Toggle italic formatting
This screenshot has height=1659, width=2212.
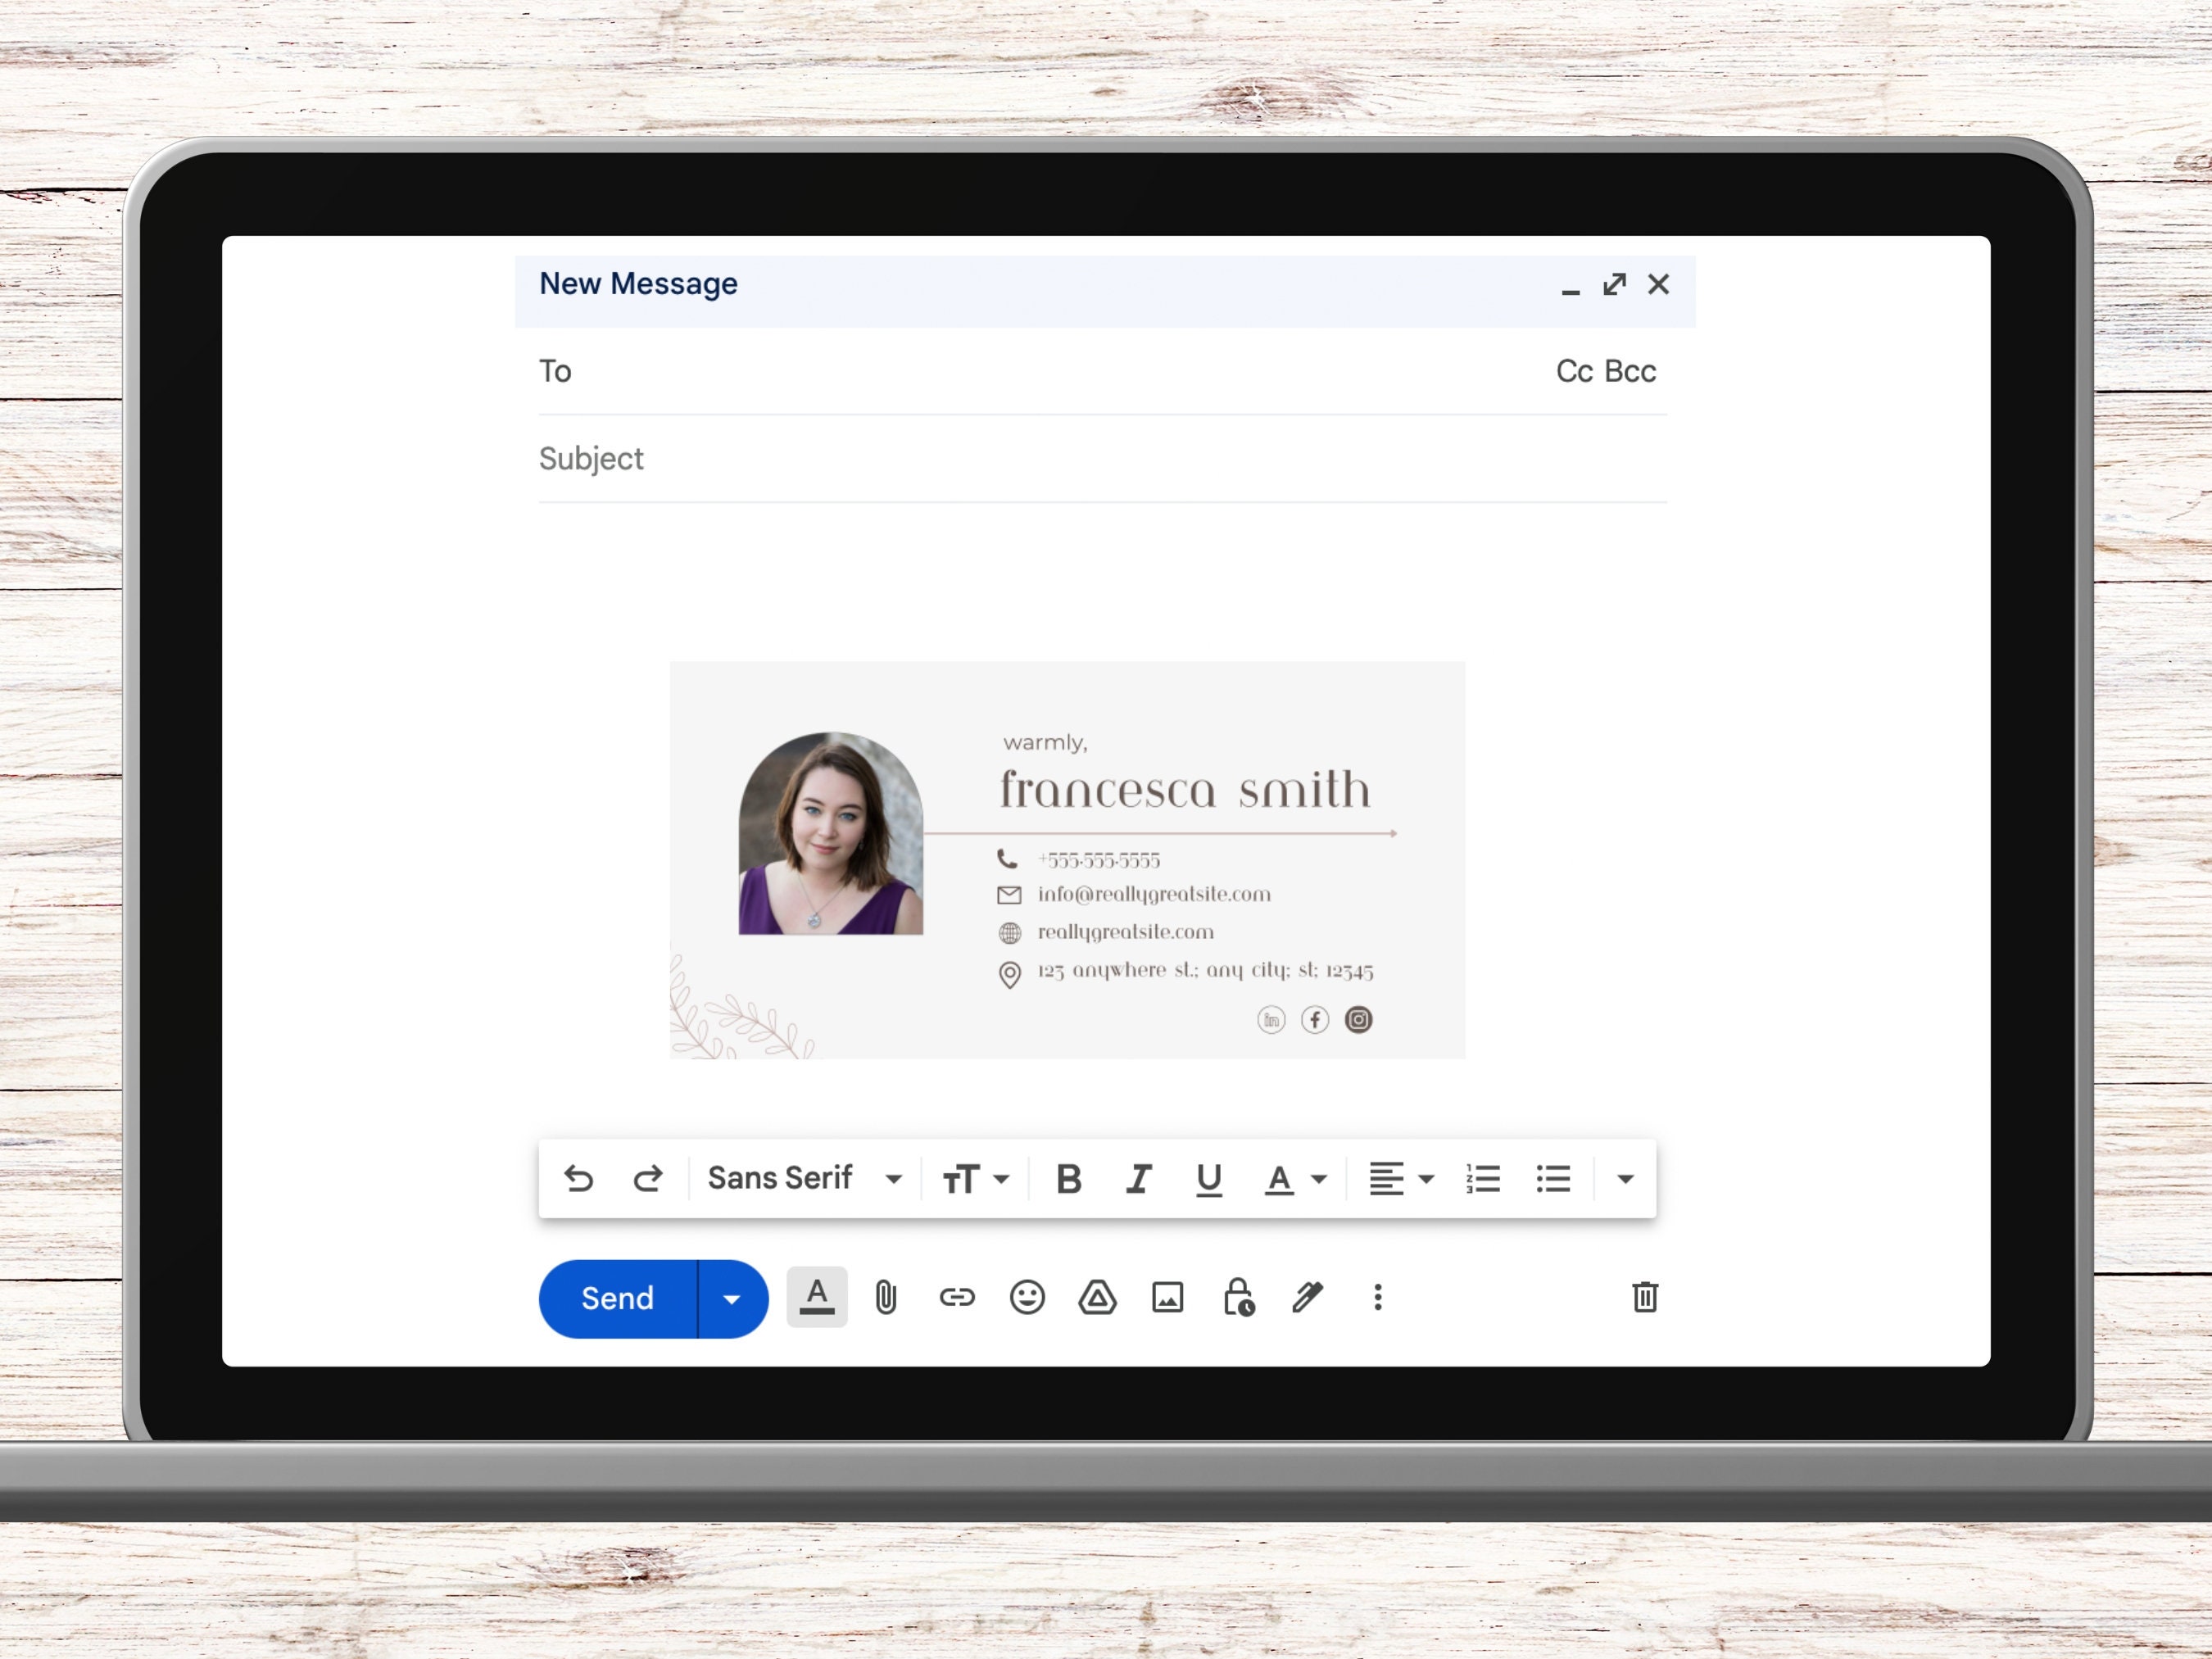tap(1139, 1178)
